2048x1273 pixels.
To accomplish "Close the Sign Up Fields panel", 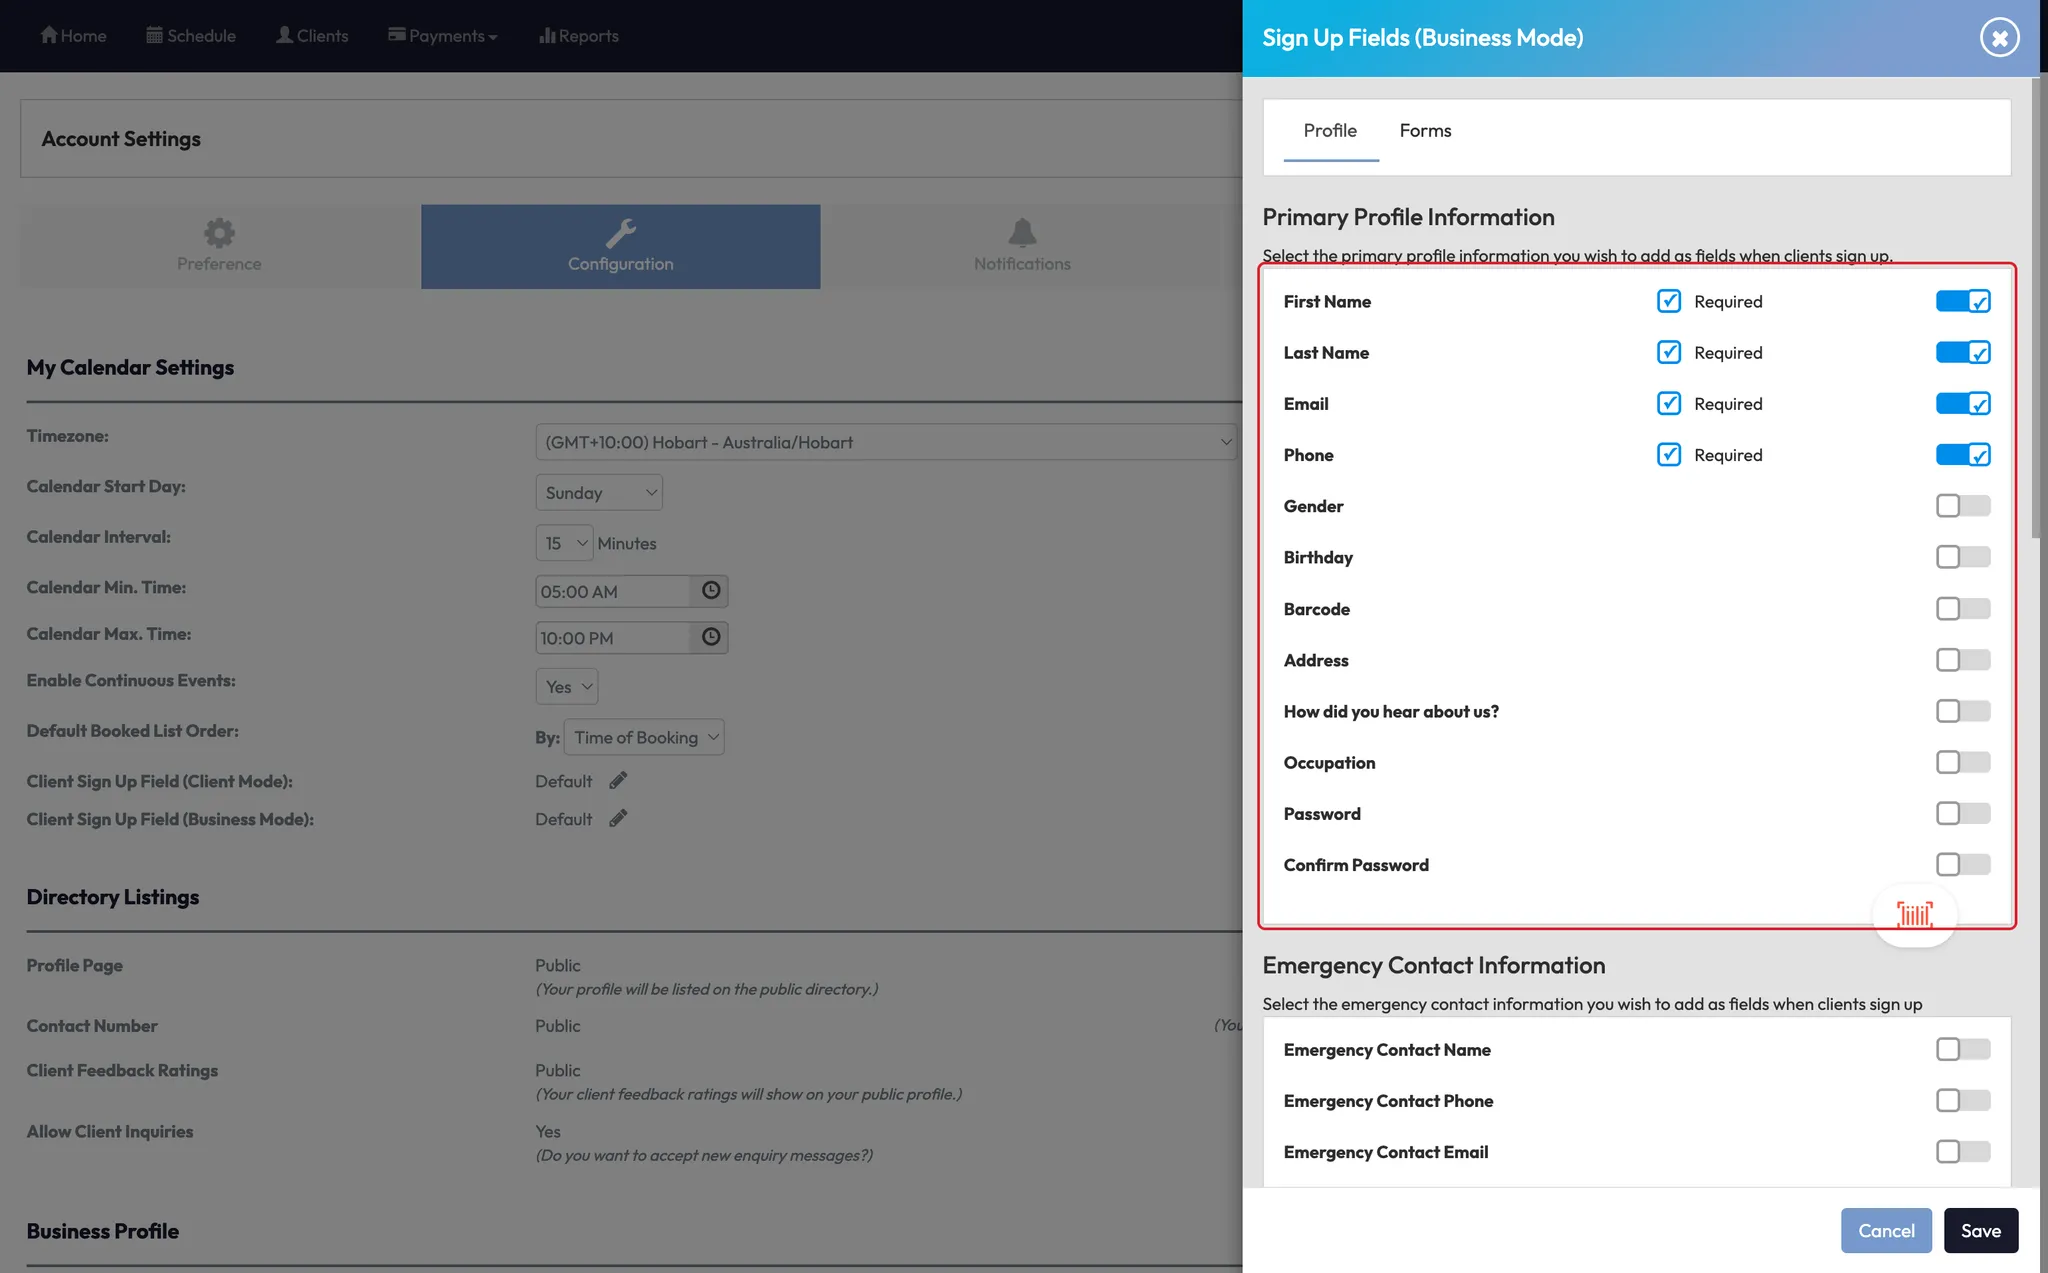I will click(x=1999, y=38).
